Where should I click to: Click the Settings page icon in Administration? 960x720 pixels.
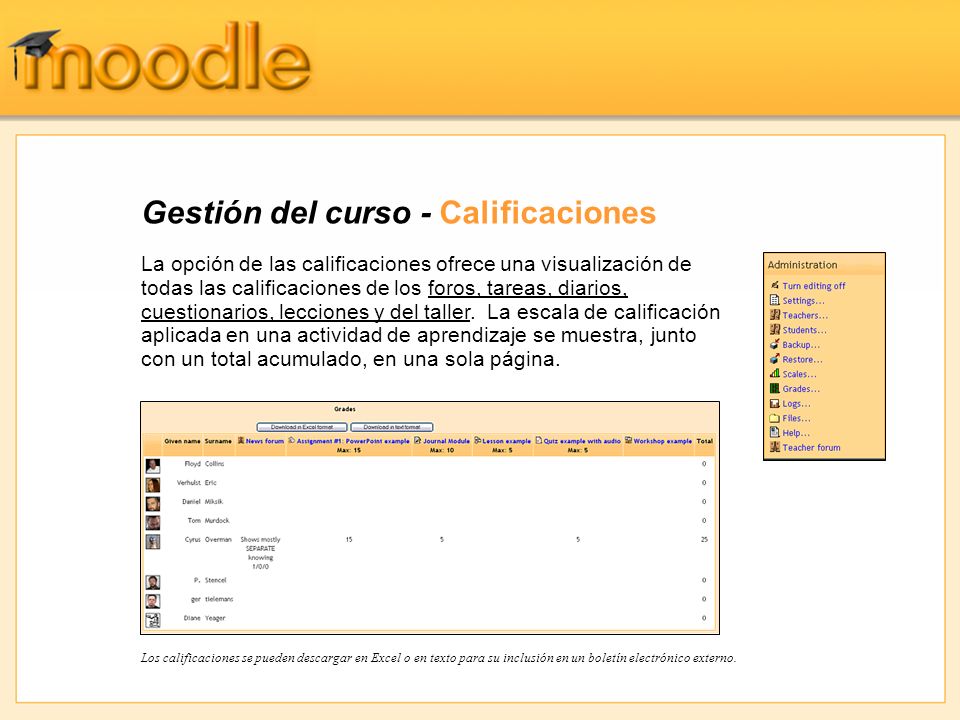click(x=774, y=300)
